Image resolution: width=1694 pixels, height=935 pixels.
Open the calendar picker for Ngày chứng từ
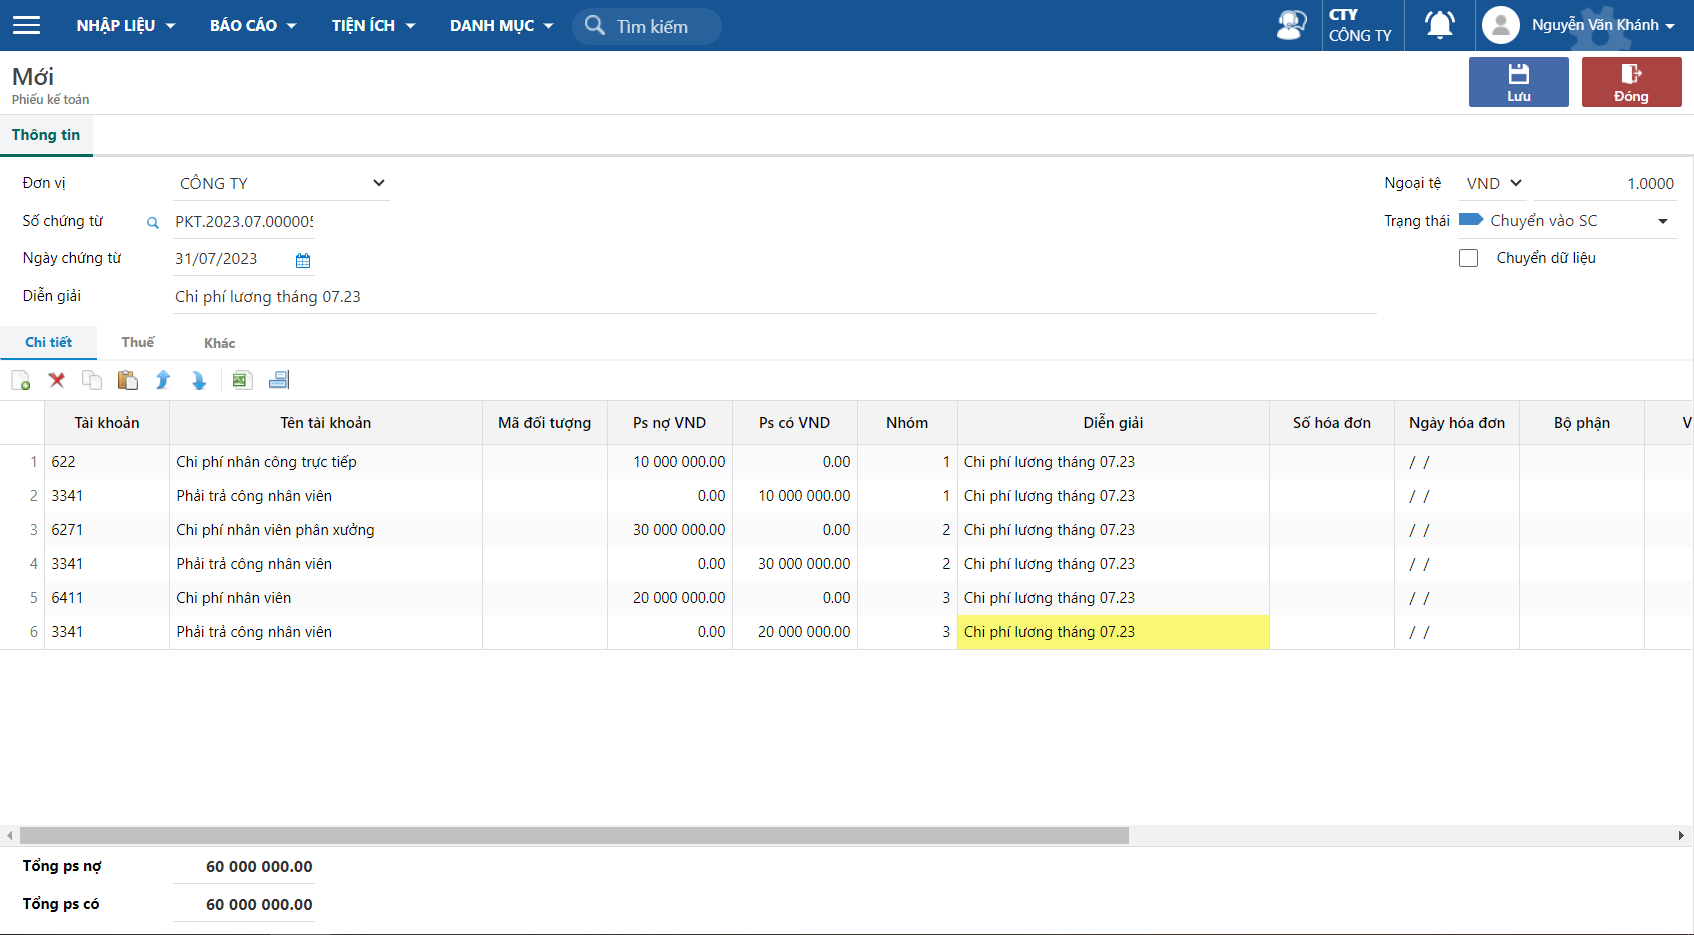click(x=303, y=260)
